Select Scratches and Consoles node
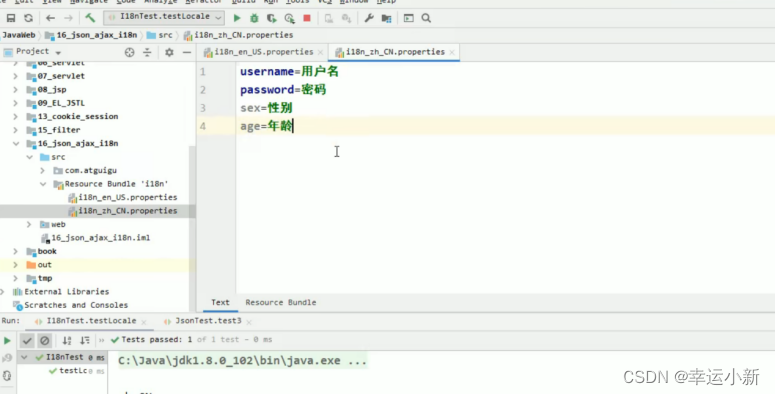Screen dimensions: 775x395 71,306
